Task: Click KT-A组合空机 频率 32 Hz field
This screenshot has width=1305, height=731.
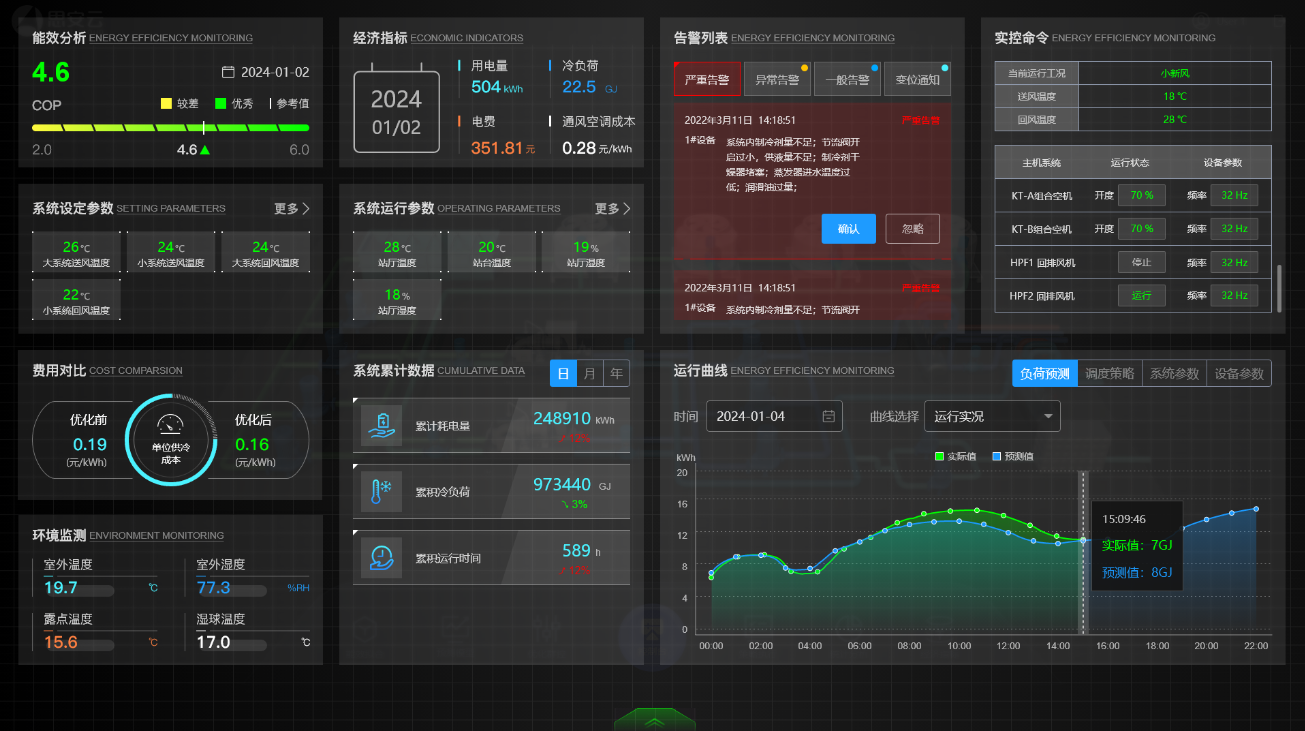Action: click(x=1234, y=196)
